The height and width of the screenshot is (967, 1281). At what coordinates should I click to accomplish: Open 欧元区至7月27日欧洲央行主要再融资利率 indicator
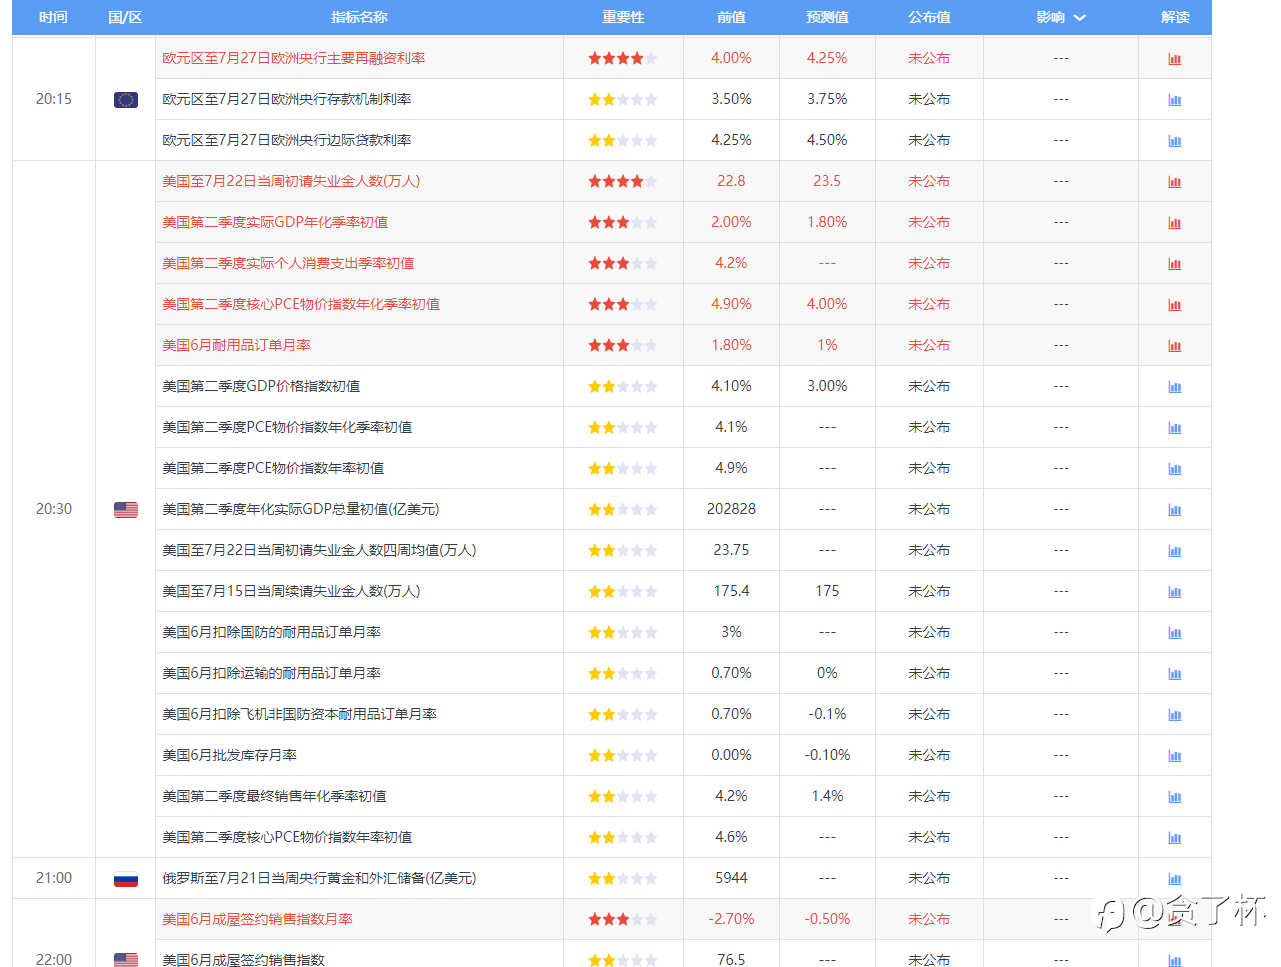[x=294, y=58]
